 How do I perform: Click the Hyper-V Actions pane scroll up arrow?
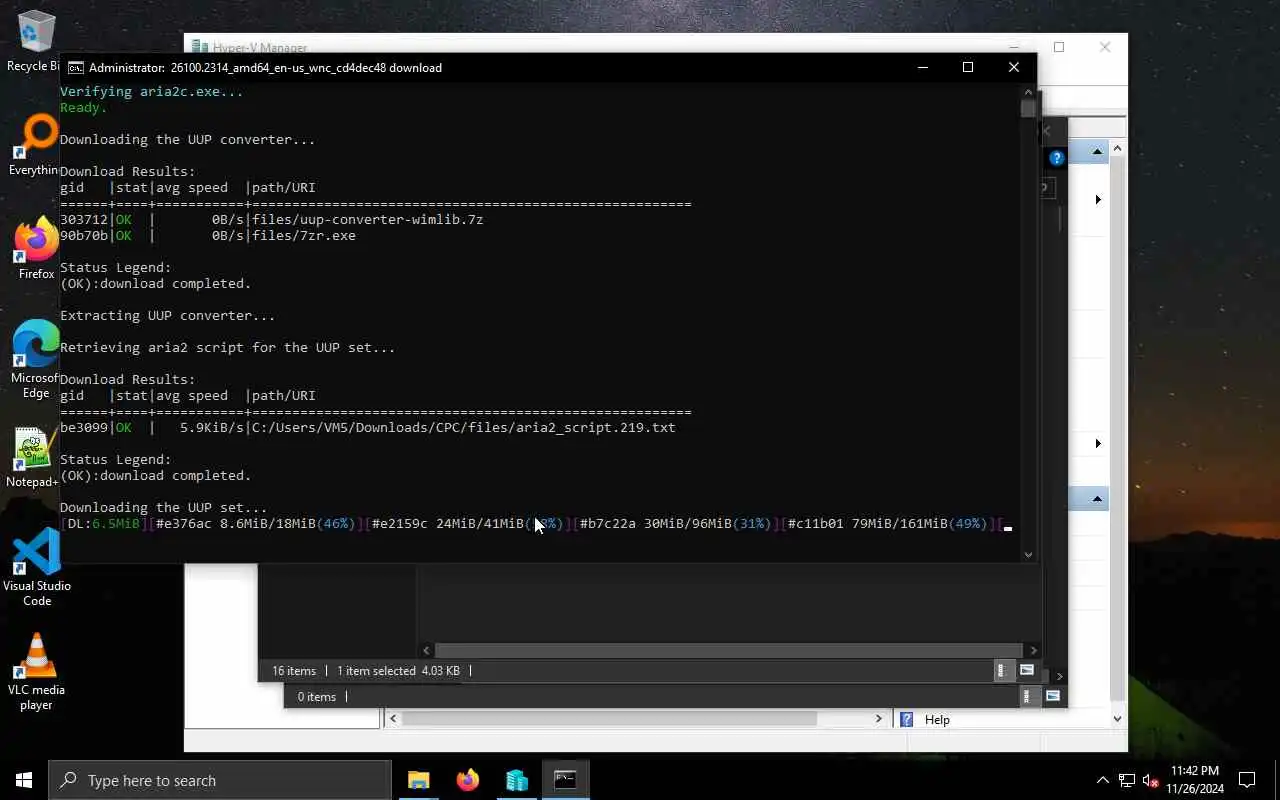point(1118,149)
